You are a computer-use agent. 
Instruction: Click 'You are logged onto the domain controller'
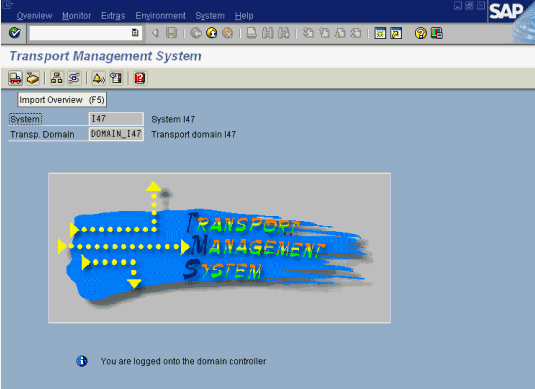(x=183, y=361)
